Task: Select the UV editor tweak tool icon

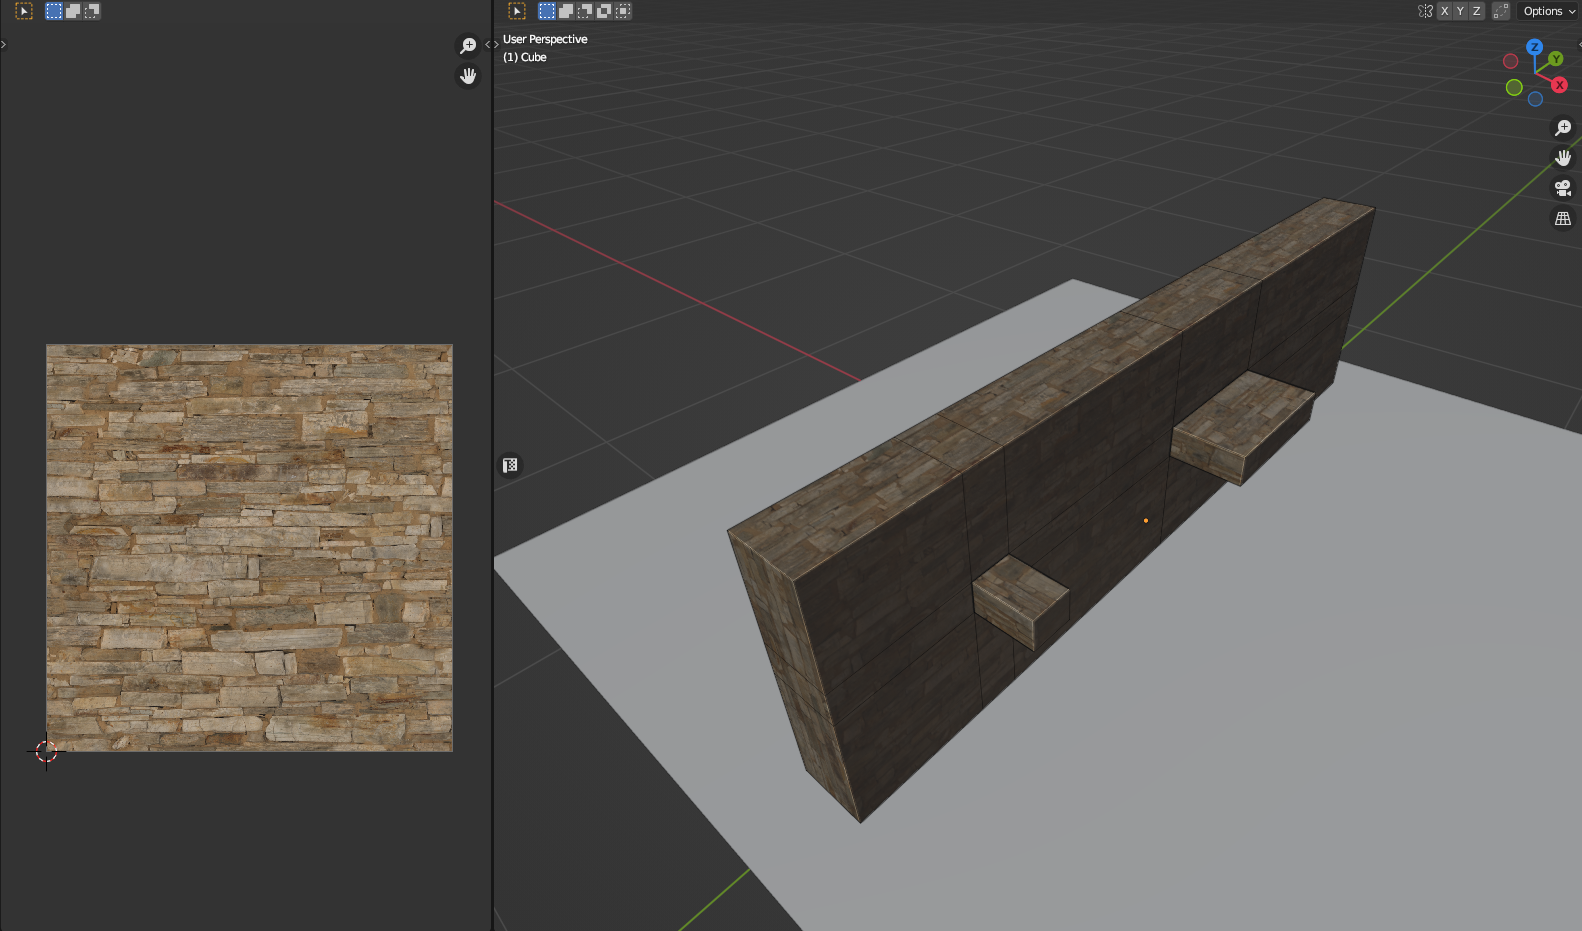Action: 24,11
